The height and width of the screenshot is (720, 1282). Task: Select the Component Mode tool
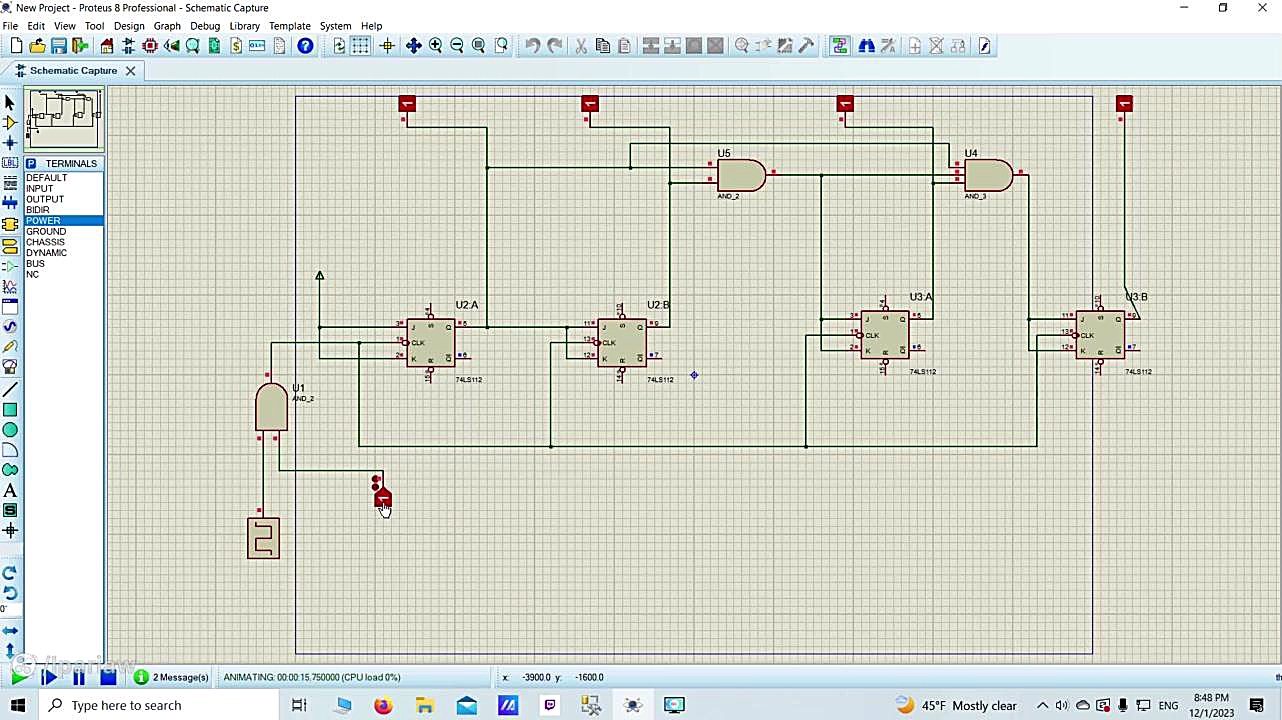tap(10, 122)
